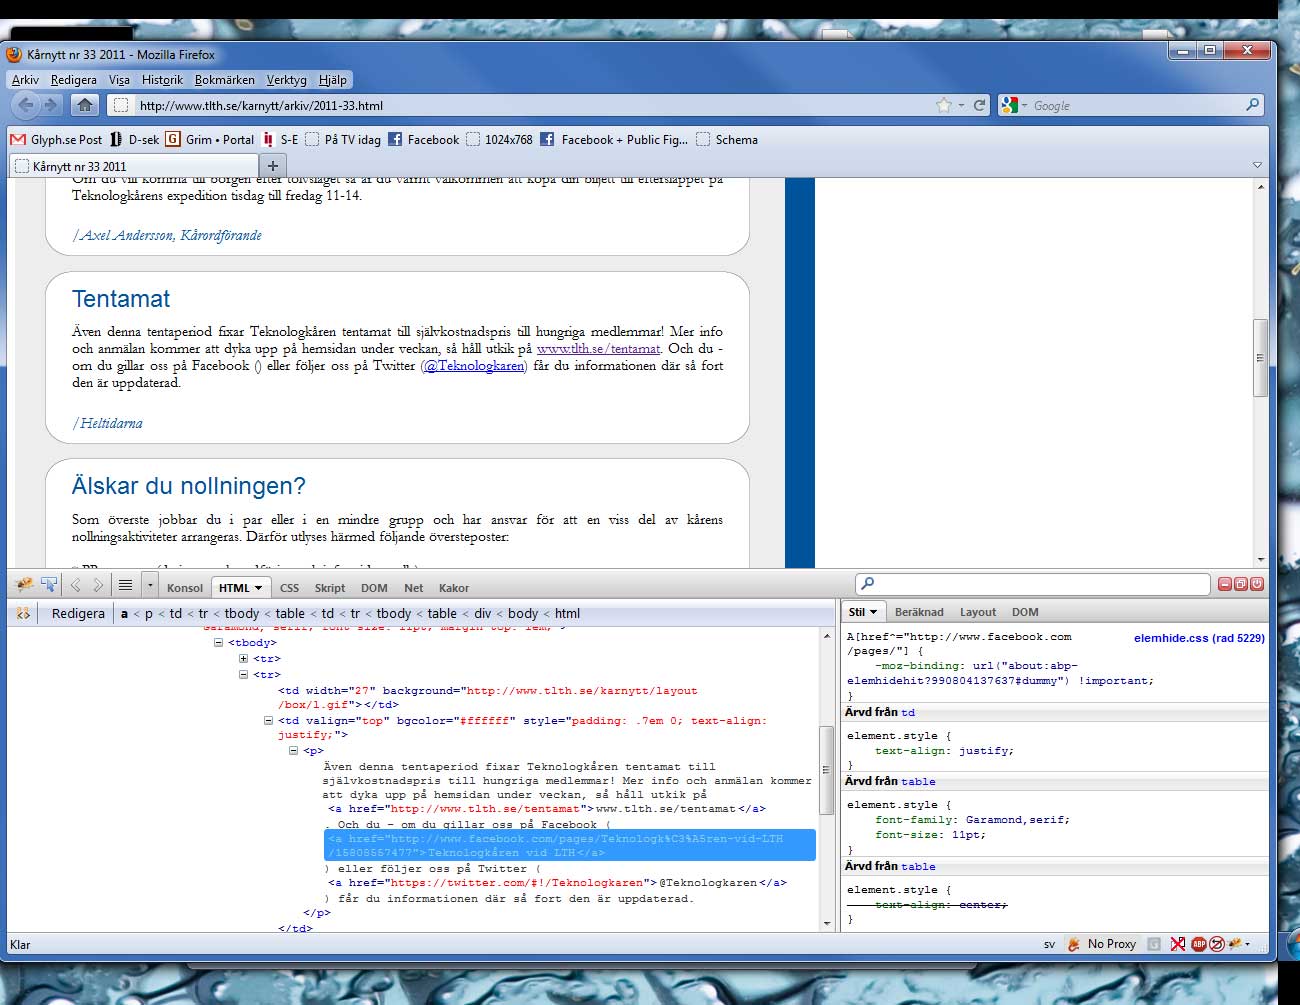
Task: Open the Hjälp menu
Action: click(333, 80)
